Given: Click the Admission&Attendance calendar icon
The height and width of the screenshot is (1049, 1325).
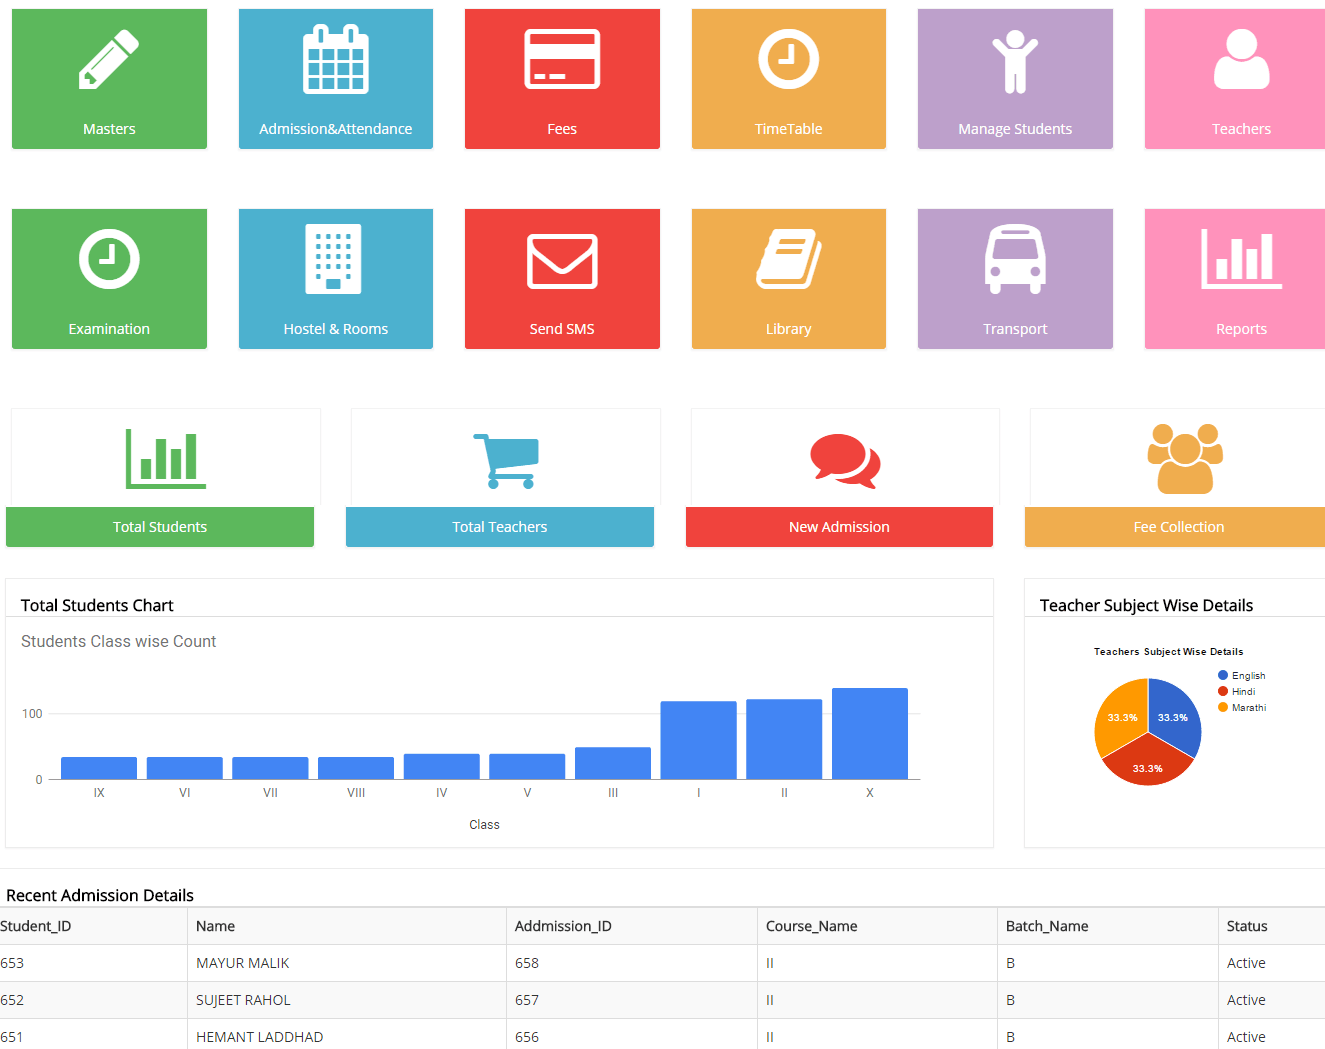Looking at the screenshot, I should (336, 59).
